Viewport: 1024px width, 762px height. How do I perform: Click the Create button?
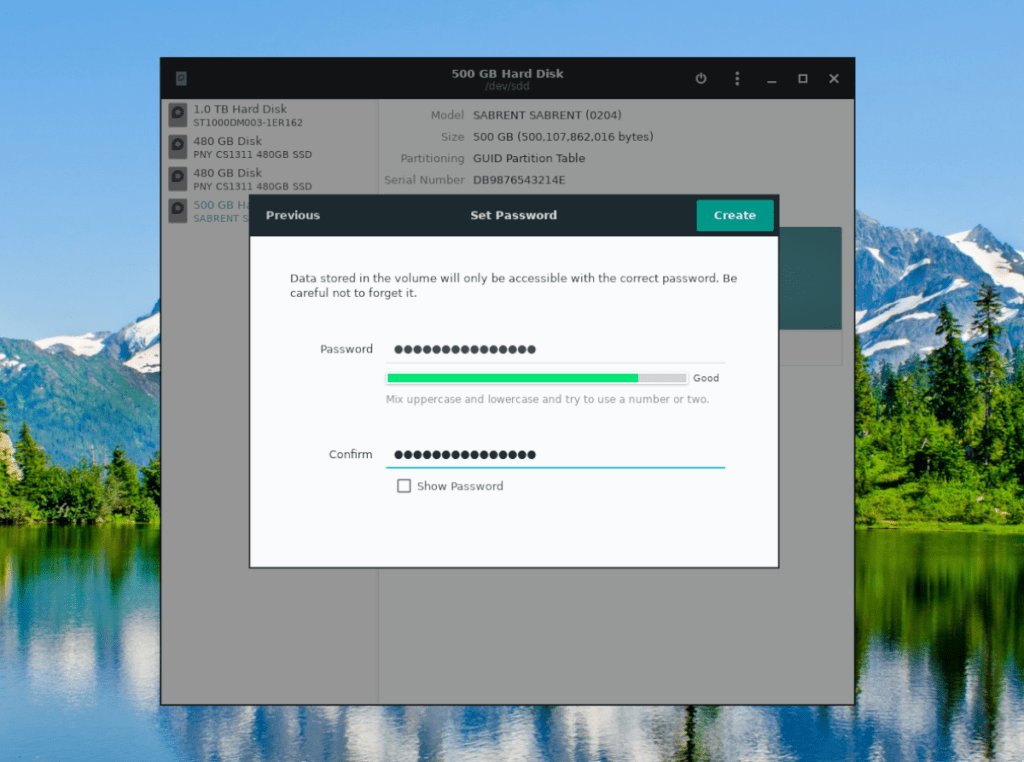[734, 215]
